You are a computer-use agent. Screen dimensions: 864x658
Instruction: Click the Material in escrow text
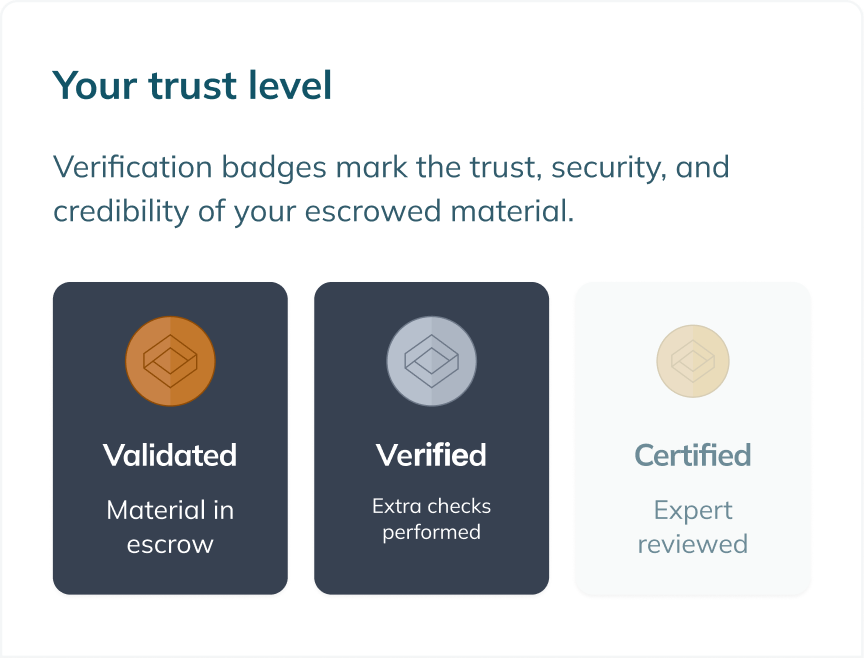pyautogui.click(x=170, y=527)
